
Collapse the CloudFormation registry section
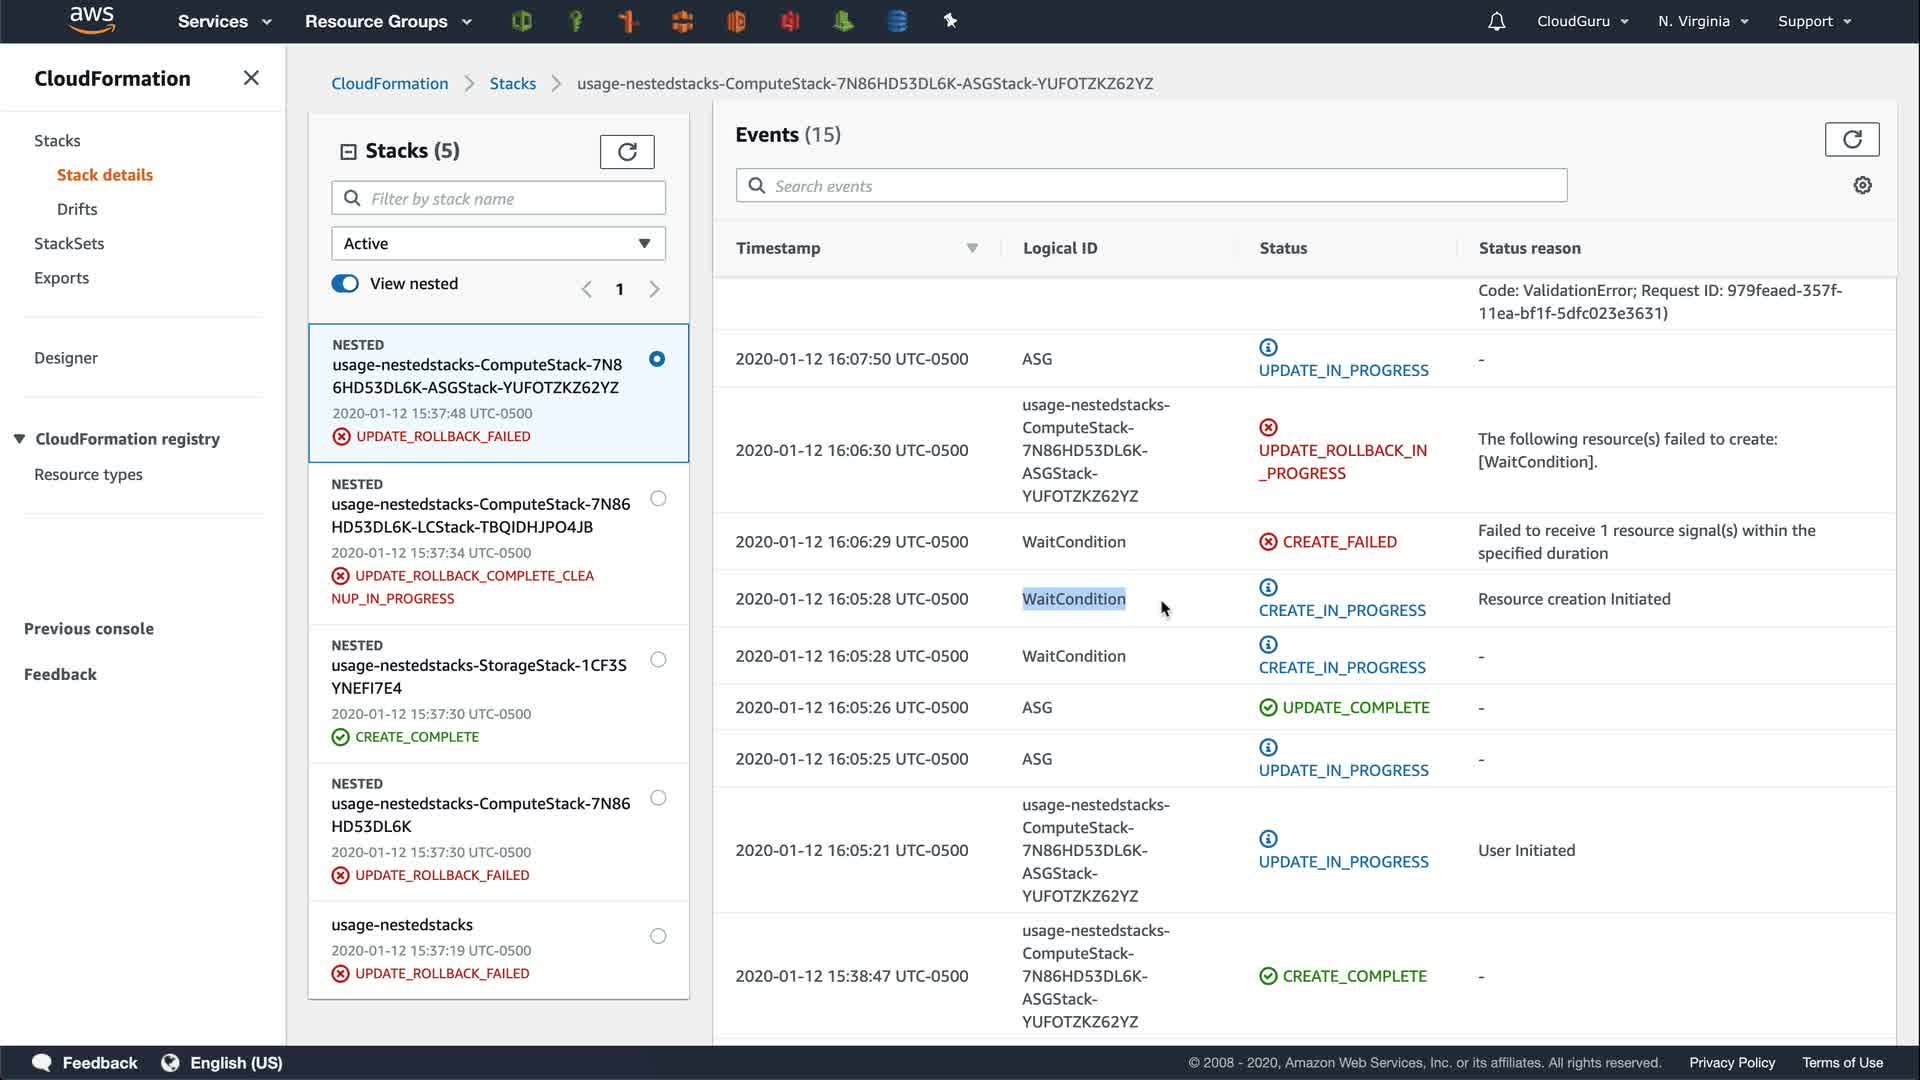(x=19, y=439)
